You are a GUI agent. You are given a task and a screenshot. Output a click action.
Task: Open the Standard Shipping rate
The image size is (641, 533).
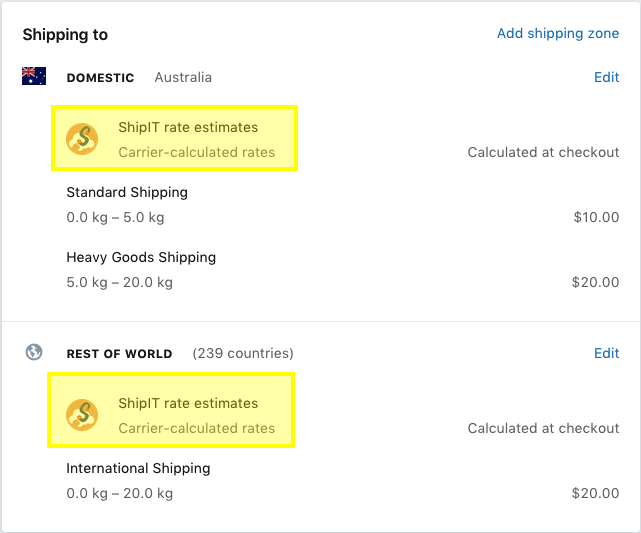(127, 192)
